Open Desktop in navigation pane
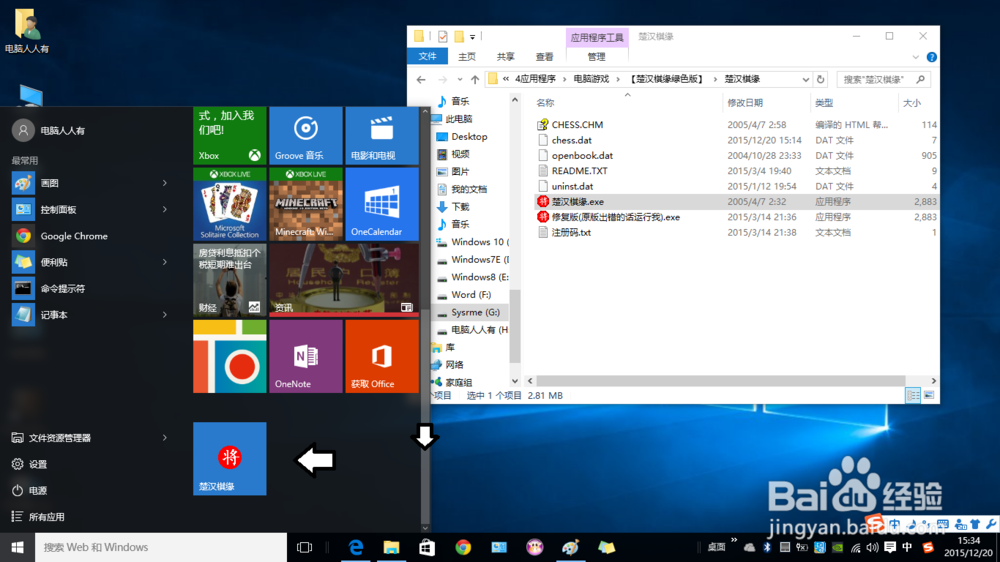 point(469,137)
